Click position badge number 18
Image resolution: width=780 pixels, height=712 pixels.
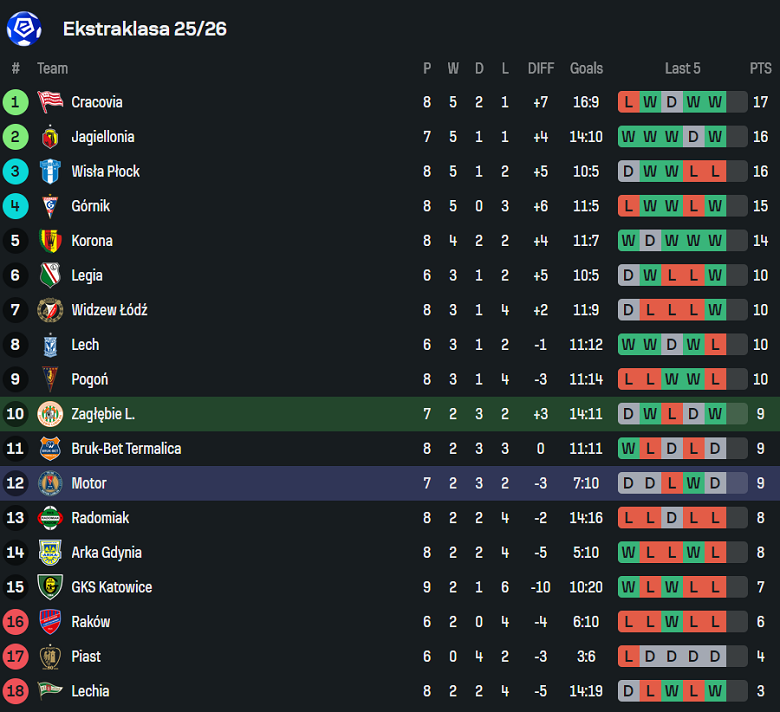(15, 691)
